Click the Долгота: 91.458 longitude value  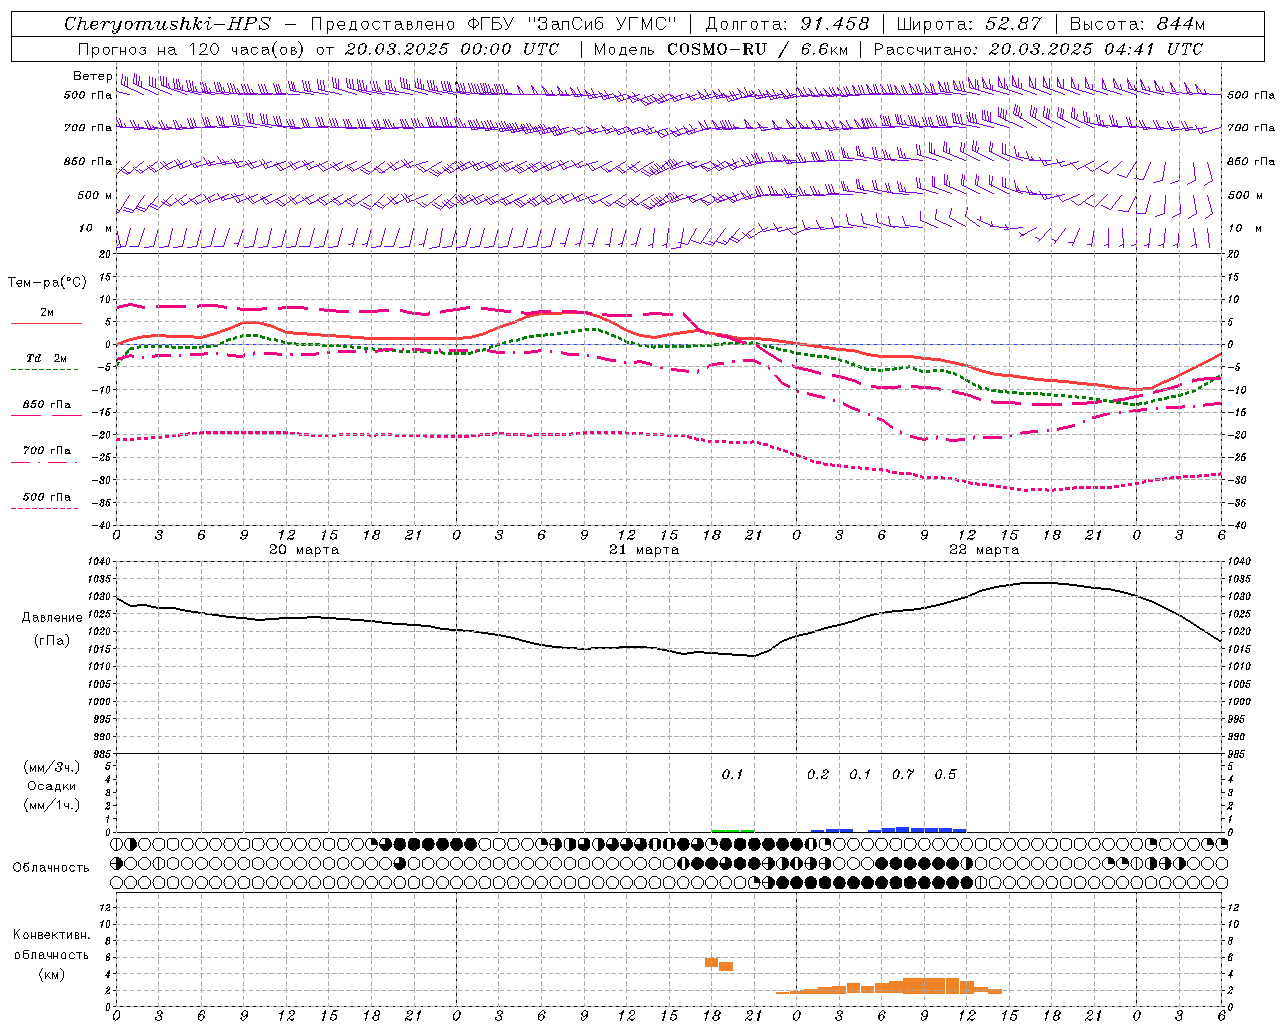(787, 24)
